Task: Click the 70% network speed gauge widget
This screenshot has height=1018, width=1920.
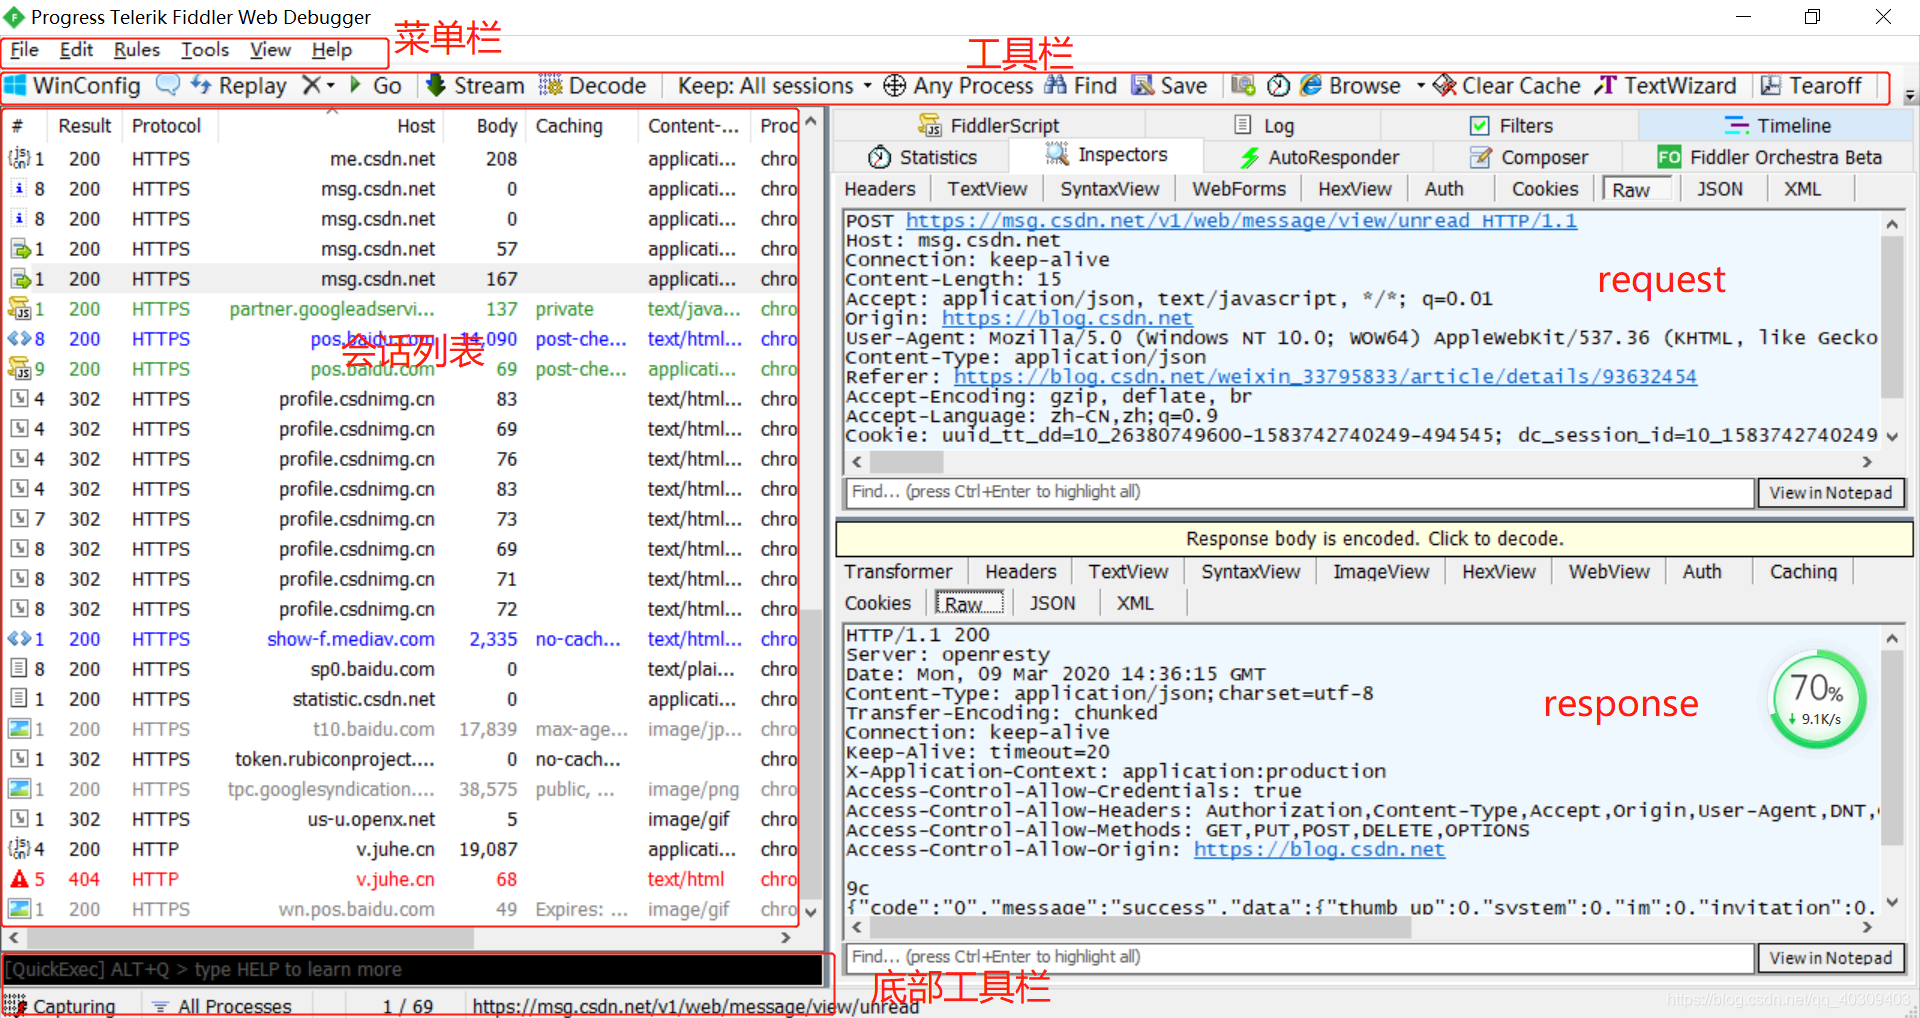Action: 1817,701
